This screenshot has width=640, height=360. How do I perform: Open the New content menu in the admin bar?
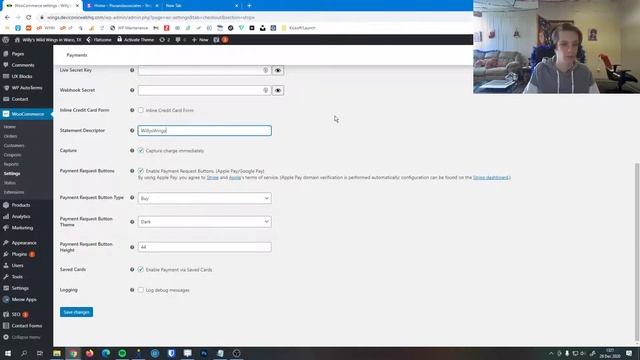click(x=200, y=40)
